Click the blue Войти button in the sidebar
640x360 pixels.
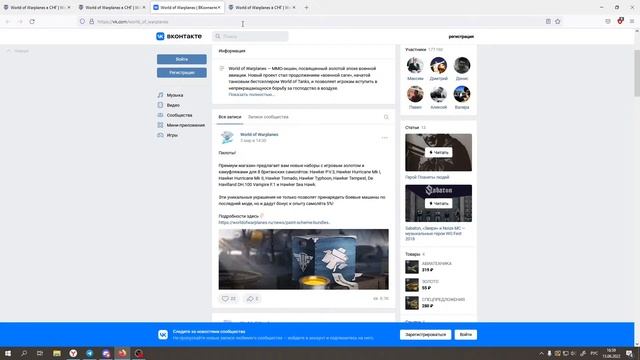[x=182, y=59]
